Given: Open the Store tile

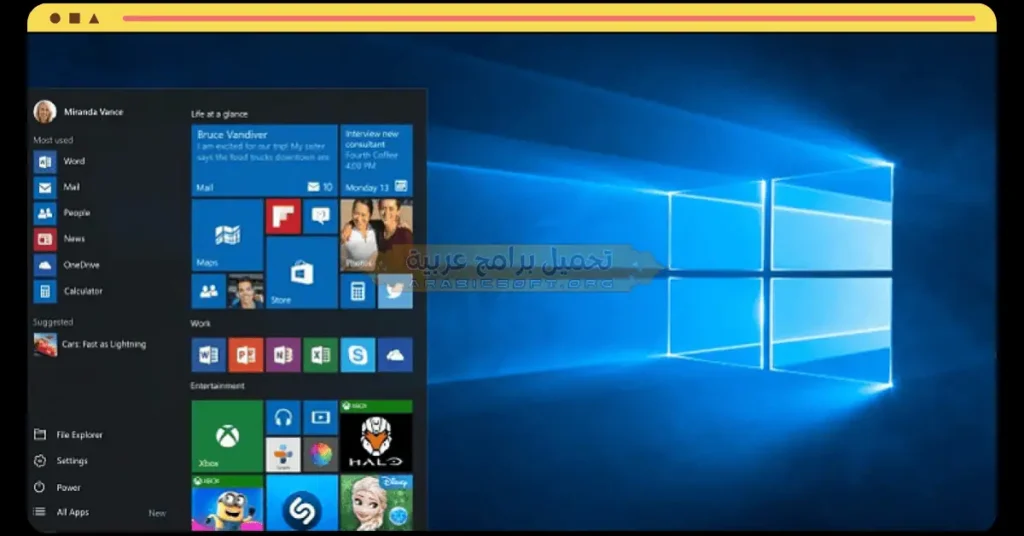Looking at the screenshot, I should 302,272.
